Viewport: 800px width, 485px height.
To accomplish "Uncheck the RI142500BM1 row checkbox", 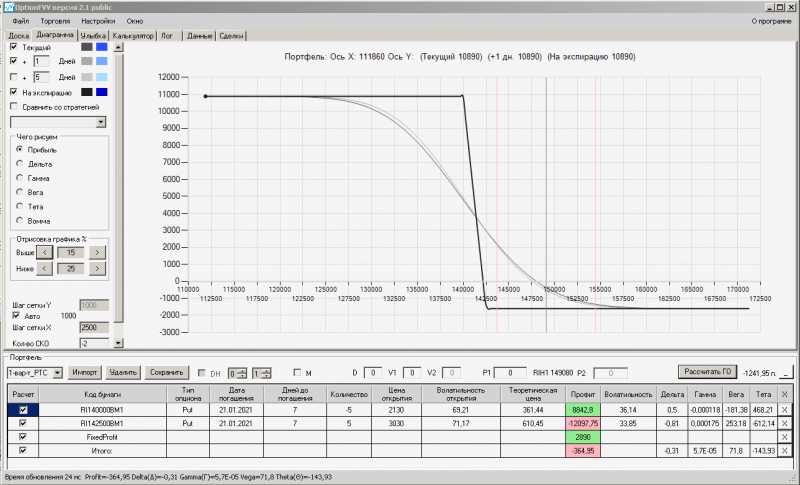I will pyautogui.click(x=23, y=423).
